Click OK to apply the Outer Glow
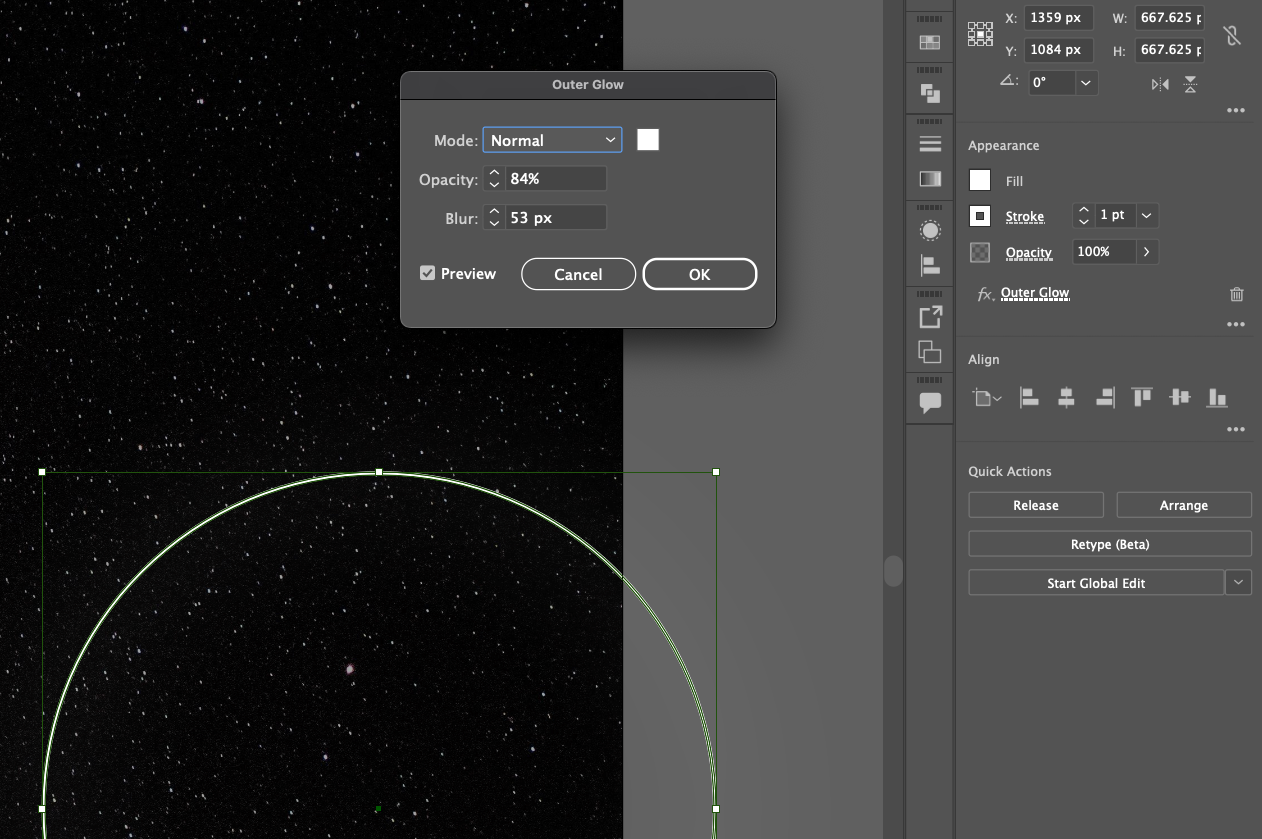Screen dimensions: 1262x839 click(699, 273)
